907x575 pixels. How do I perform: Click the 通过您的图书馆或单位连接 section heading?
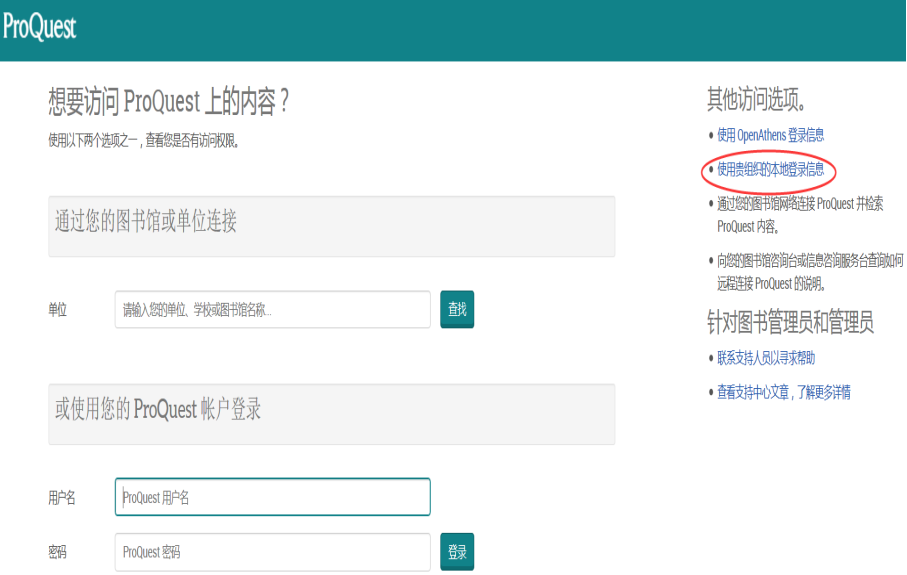point(146,221)
